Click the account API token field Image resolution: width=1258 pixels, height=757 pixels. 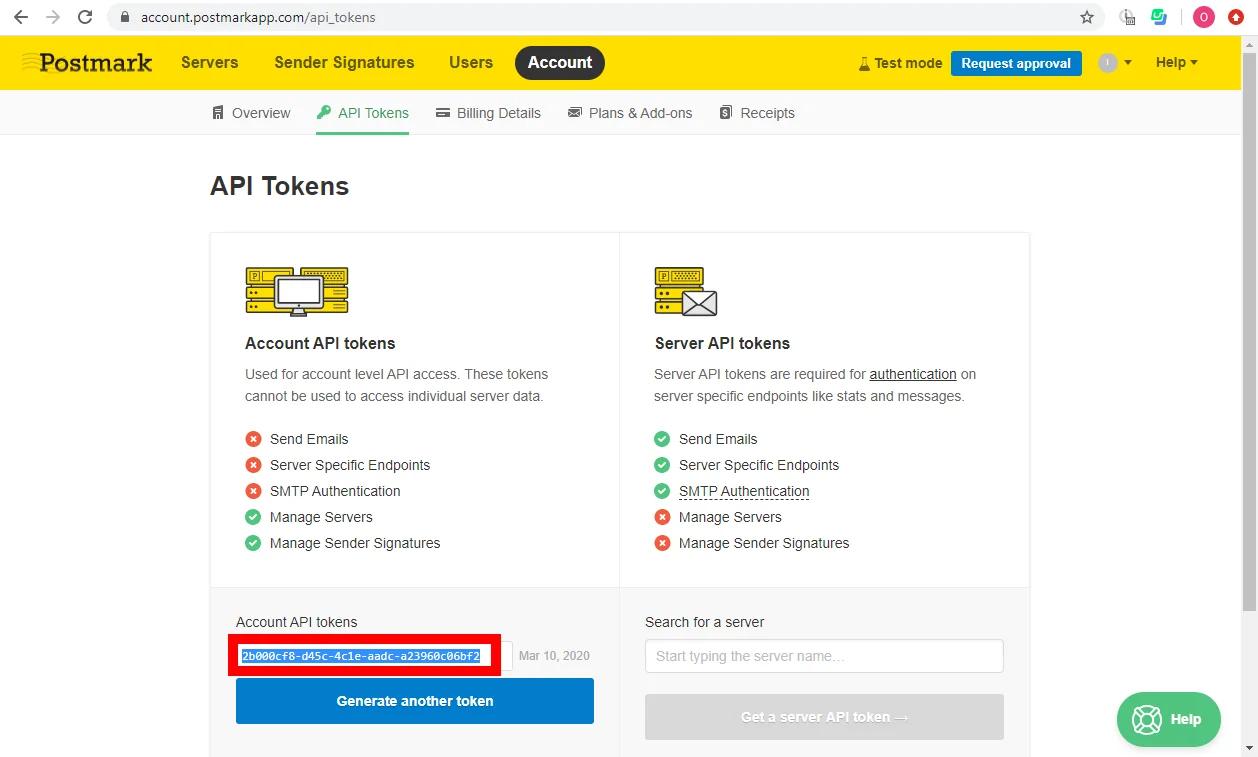point(374,656)
